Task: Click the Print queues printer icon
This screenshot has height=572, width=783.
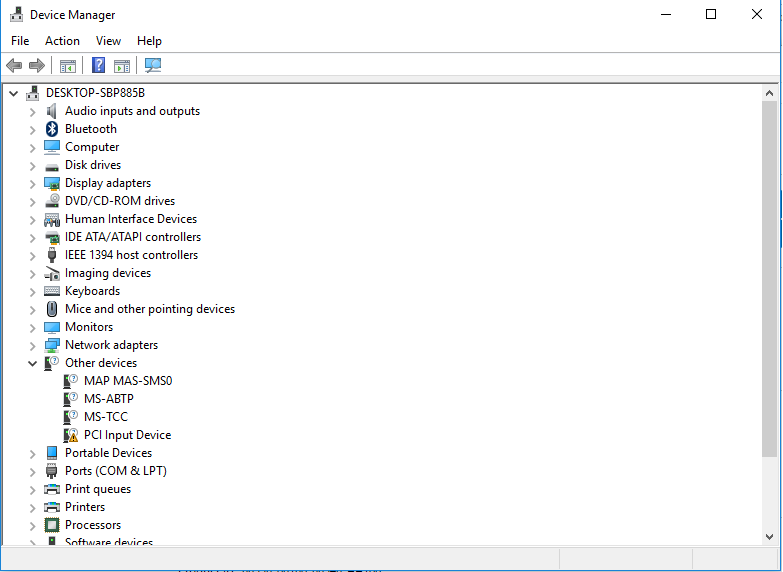Action: click(51, 489)
